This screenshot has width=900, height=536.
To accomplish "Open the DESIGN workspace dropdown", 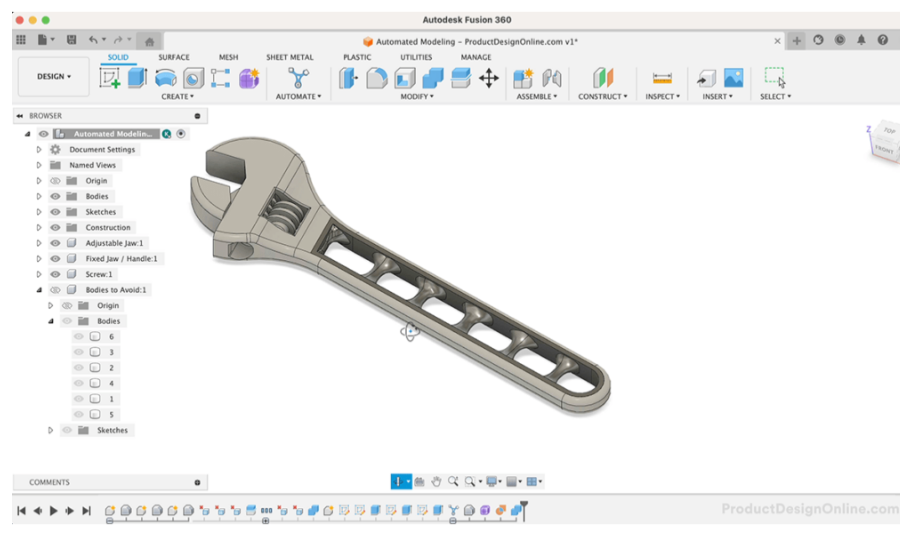I will (54, 76).
